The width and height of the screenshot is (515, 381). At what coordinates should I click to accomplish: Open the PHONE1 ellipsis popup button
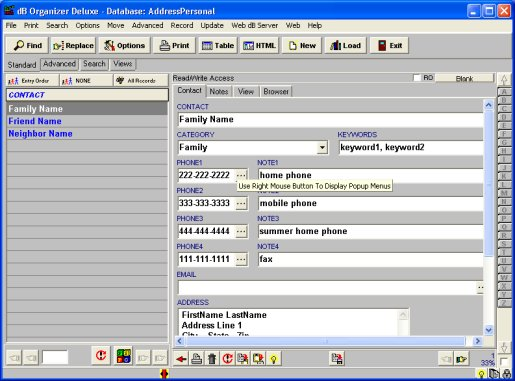click(x=241, y=175)
